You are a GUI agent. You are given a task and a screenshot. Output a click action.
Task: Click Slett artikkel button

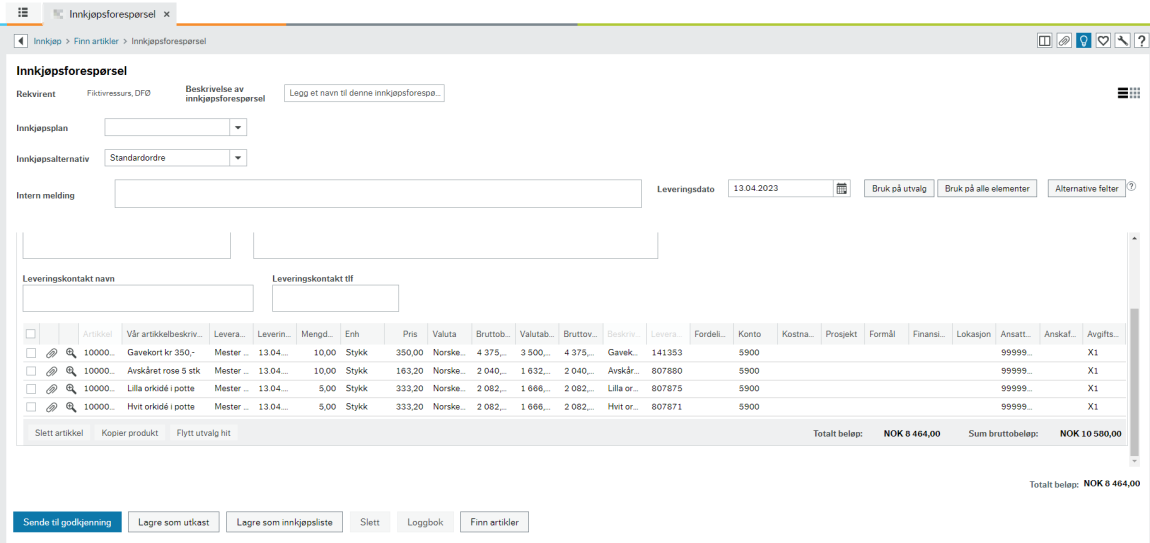pos(59,433)
